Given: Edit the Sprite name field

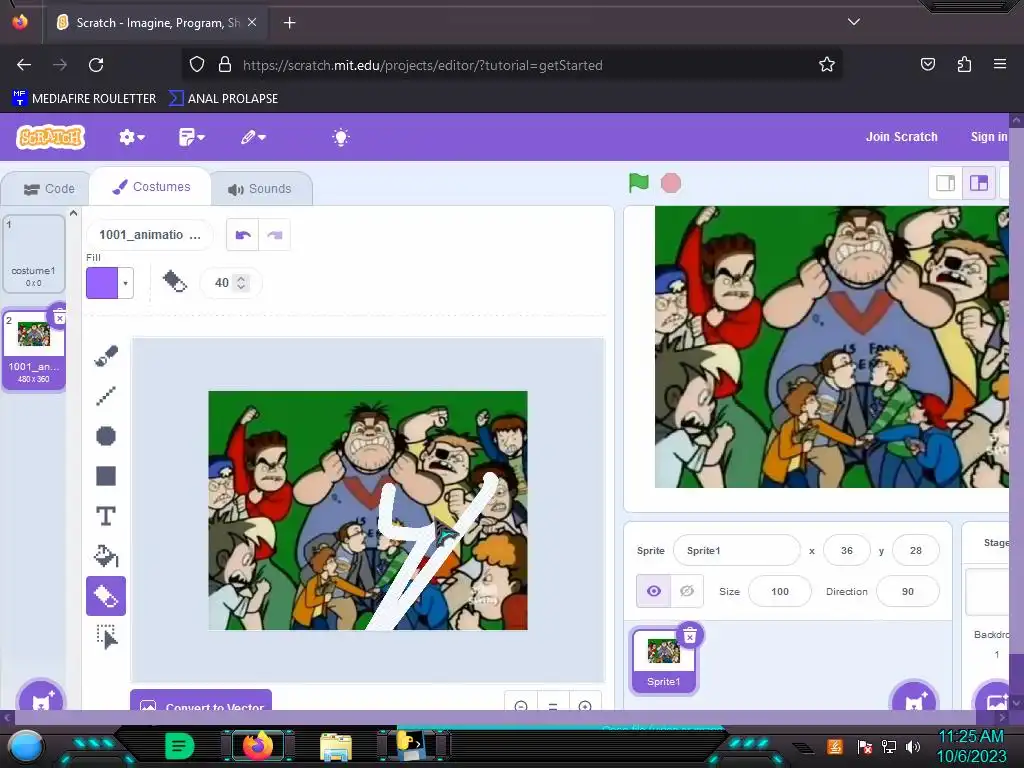Looking at the screenshot, I should click(x=737, y=551).
